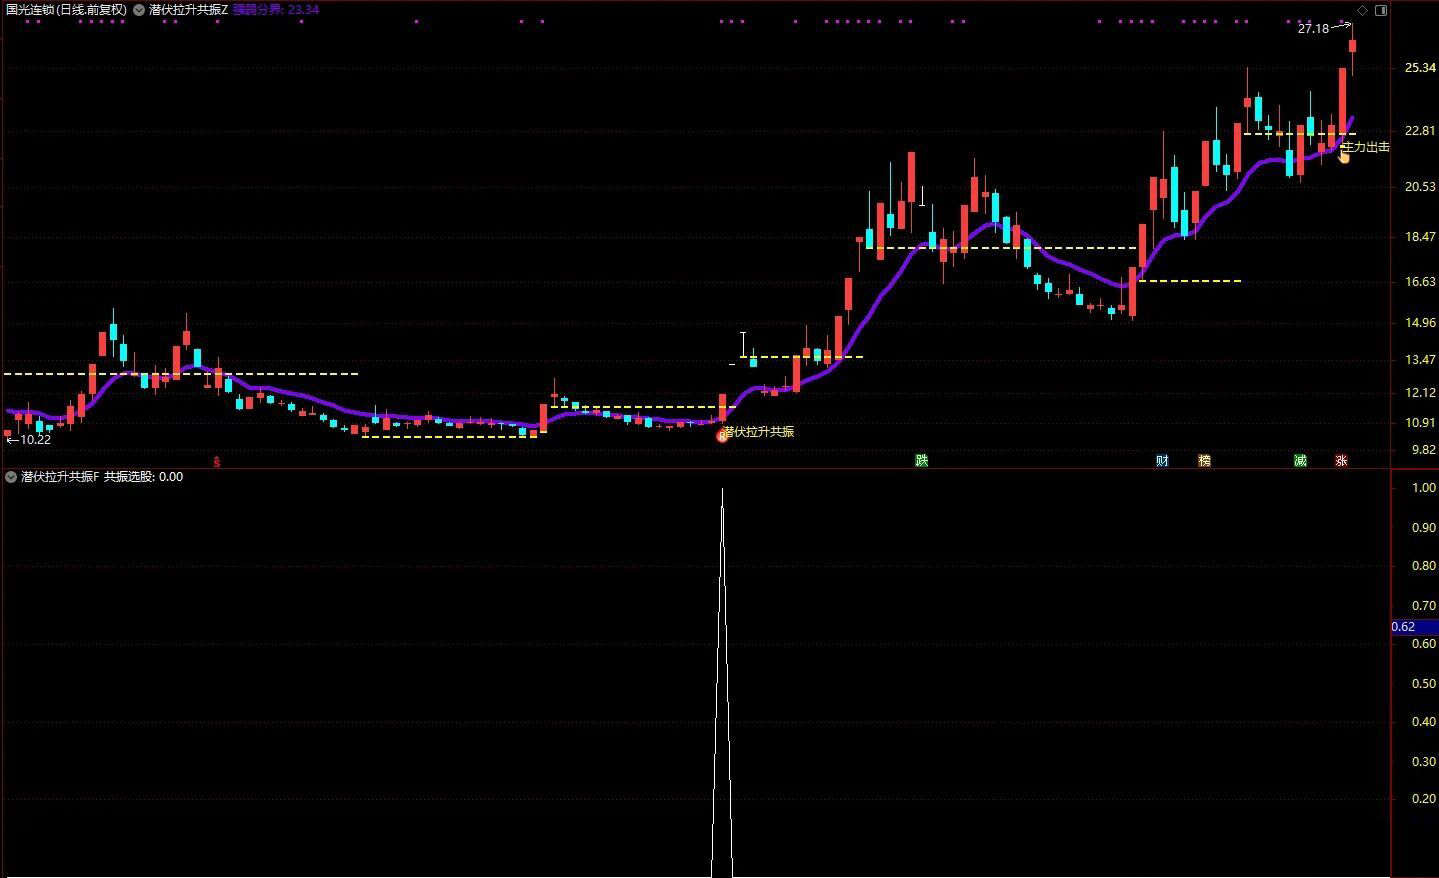Click the hand icon beside 主力出击 label
This screenshot has width=1439, height=878.
[x=1344, y=157]
